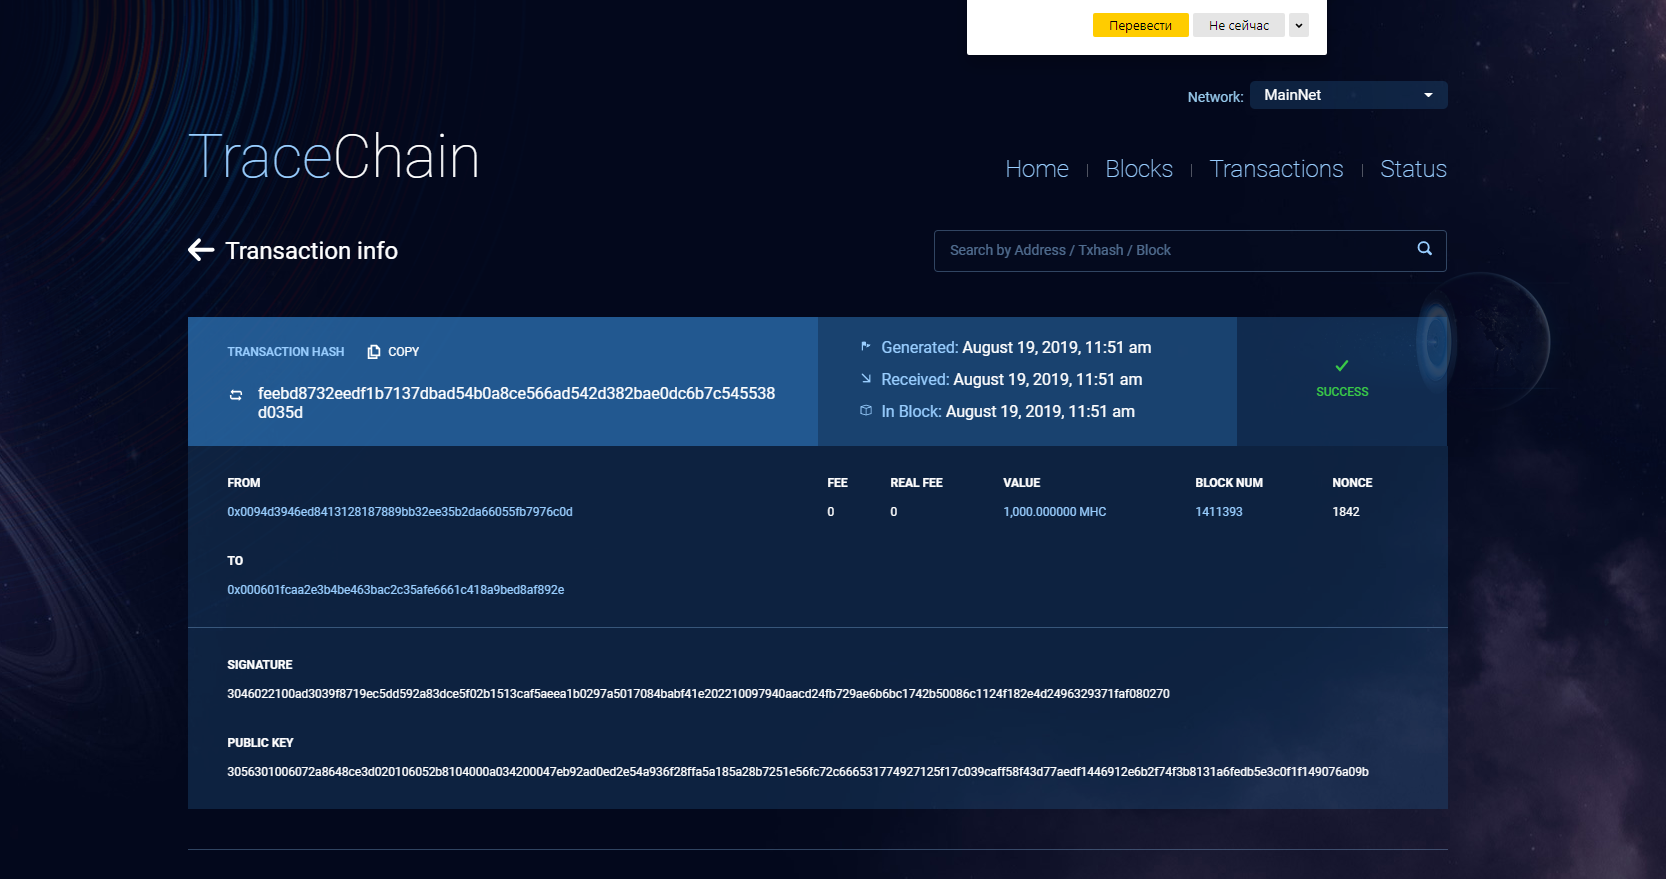
Task: Click the green success checkmark icon
Action: coord(1342,366)
